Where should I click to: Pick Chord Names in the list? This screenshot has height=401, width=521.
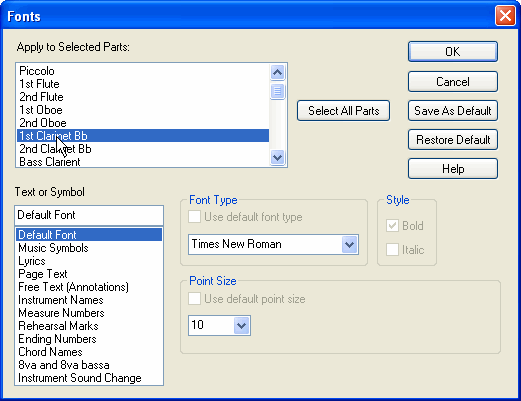pyautogui.click(x=50, y=352)
